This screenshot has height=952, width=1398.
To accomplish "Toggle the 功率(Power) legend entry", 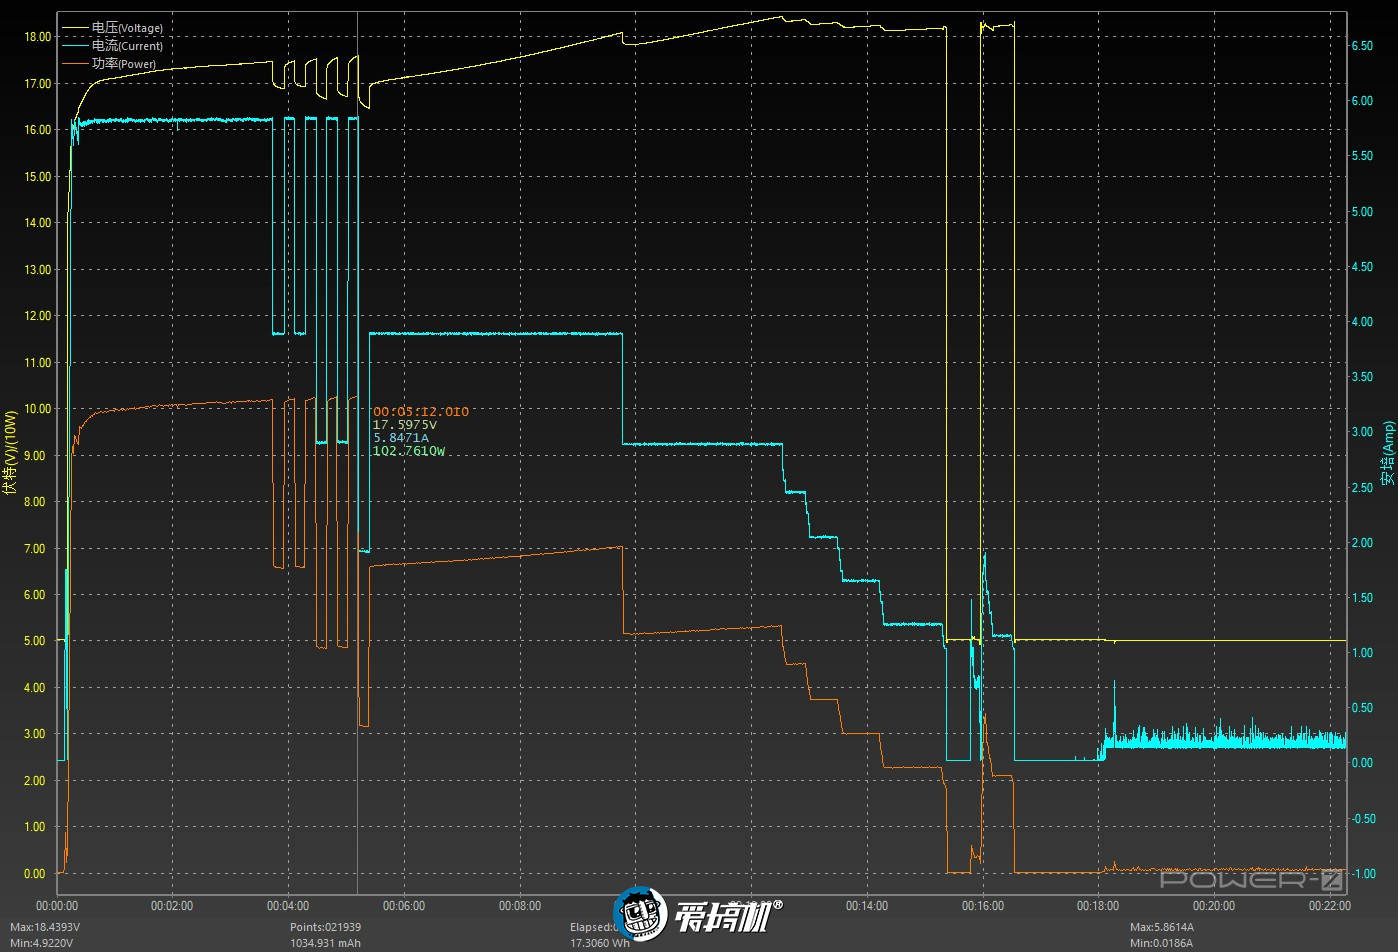I will (123, 64).
